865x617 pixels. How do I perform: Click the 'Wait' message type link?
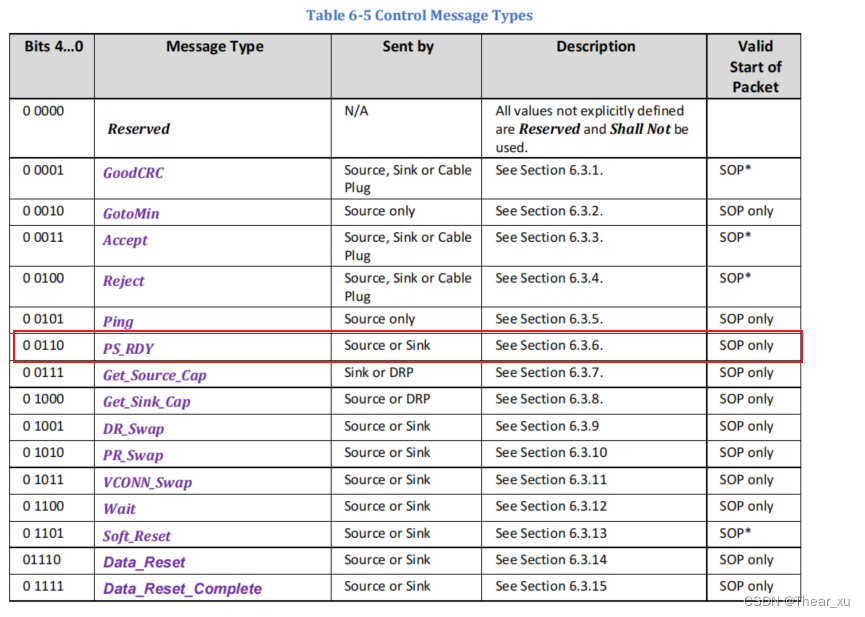point(119,509)
